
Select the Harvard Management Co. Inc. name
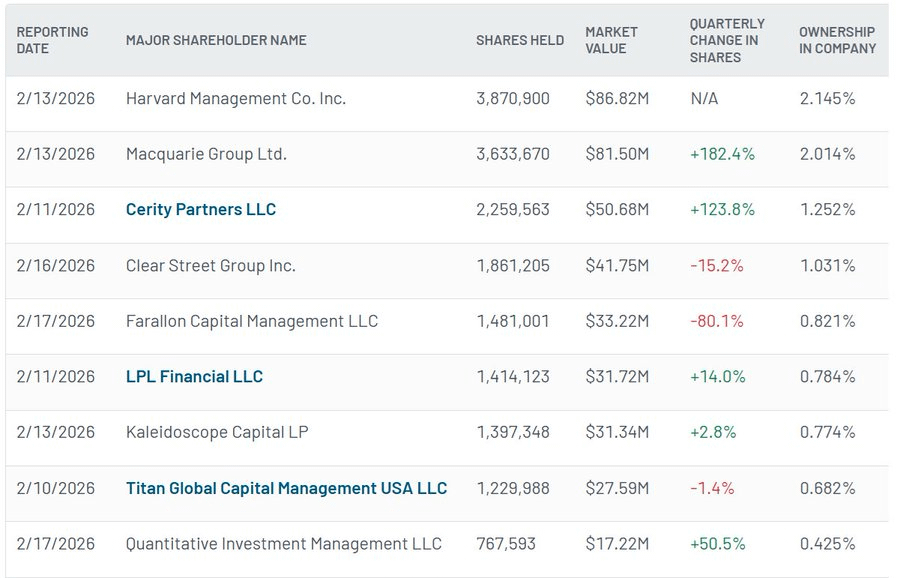(x=236, y=99)
